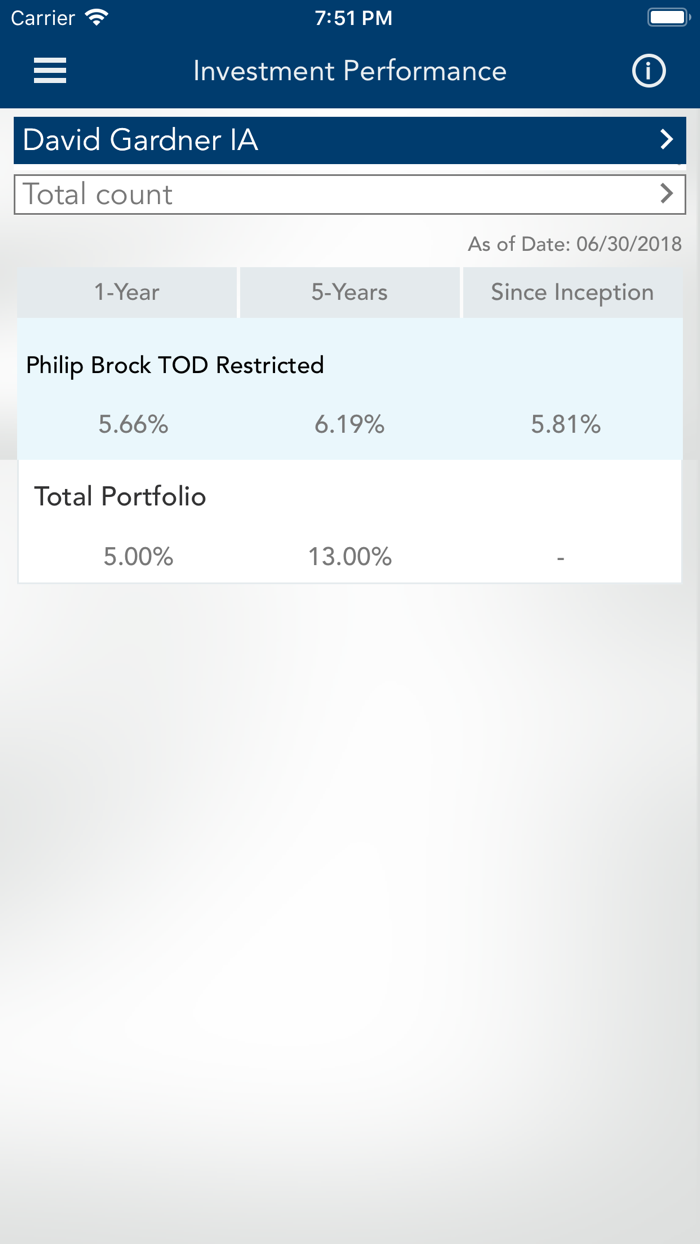Tap the As of Date label

[575, 244]
